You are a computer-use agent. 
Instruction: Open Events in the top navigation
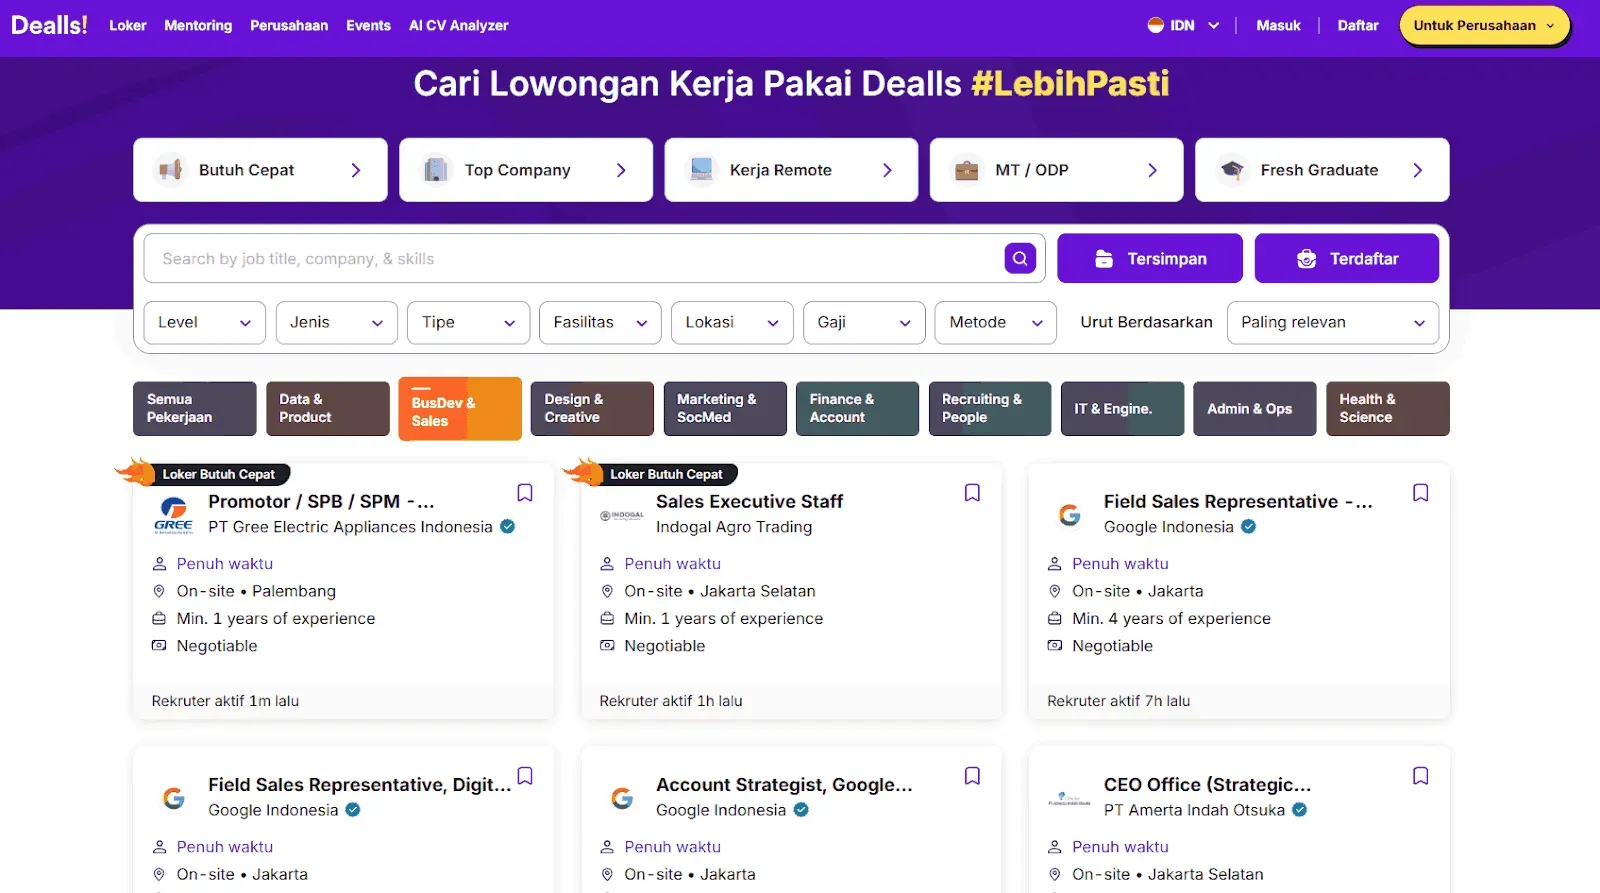[368, 25]
